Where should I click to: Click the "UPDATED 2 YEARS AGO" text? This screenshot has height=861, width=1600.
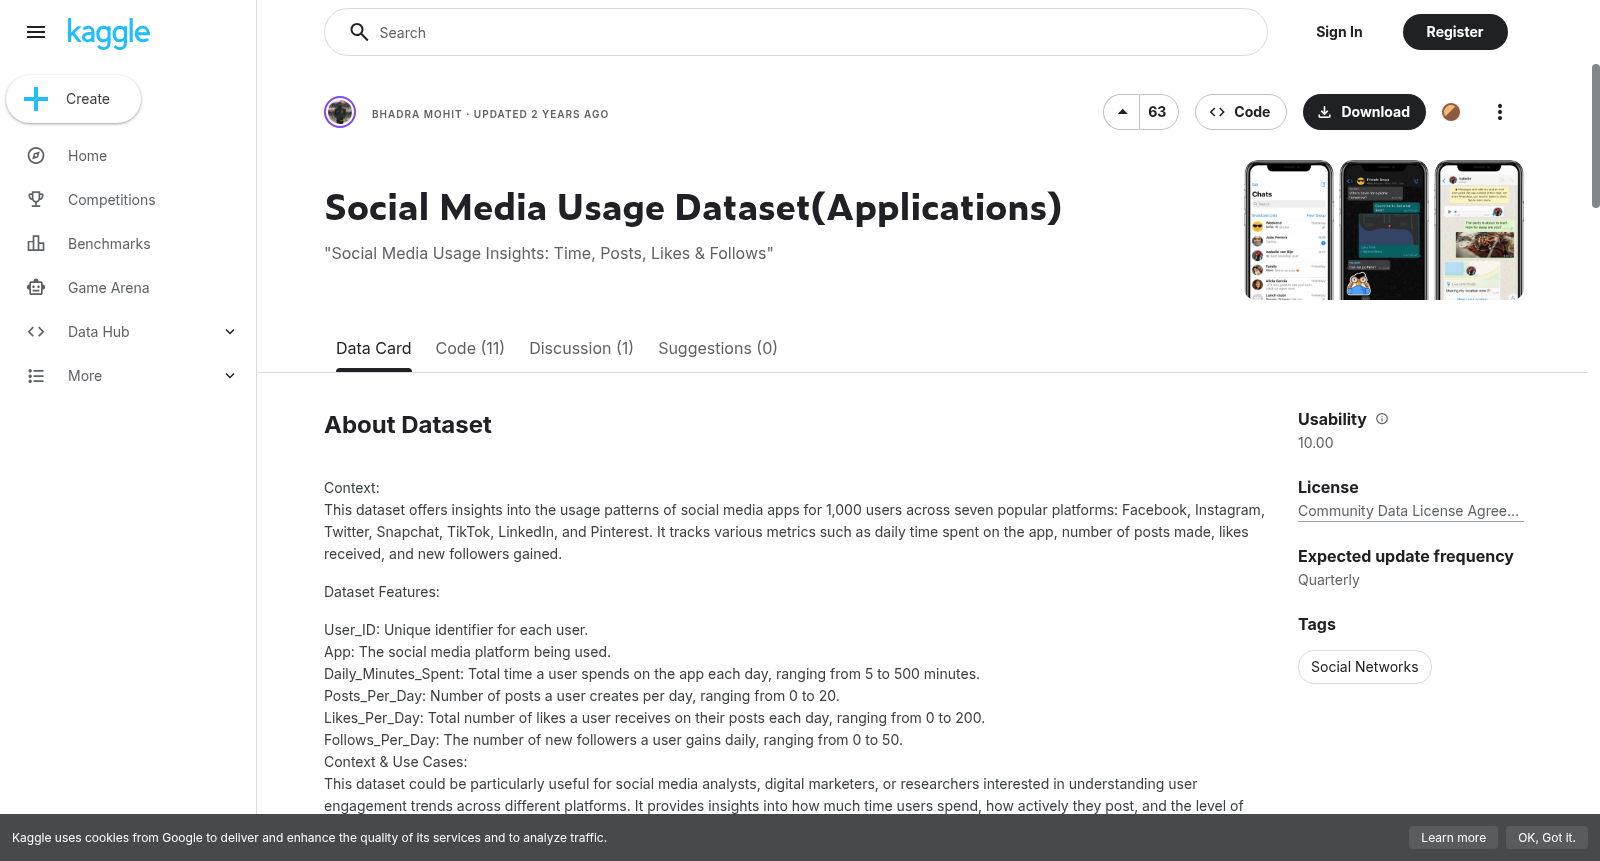click(x=541, y=114)
